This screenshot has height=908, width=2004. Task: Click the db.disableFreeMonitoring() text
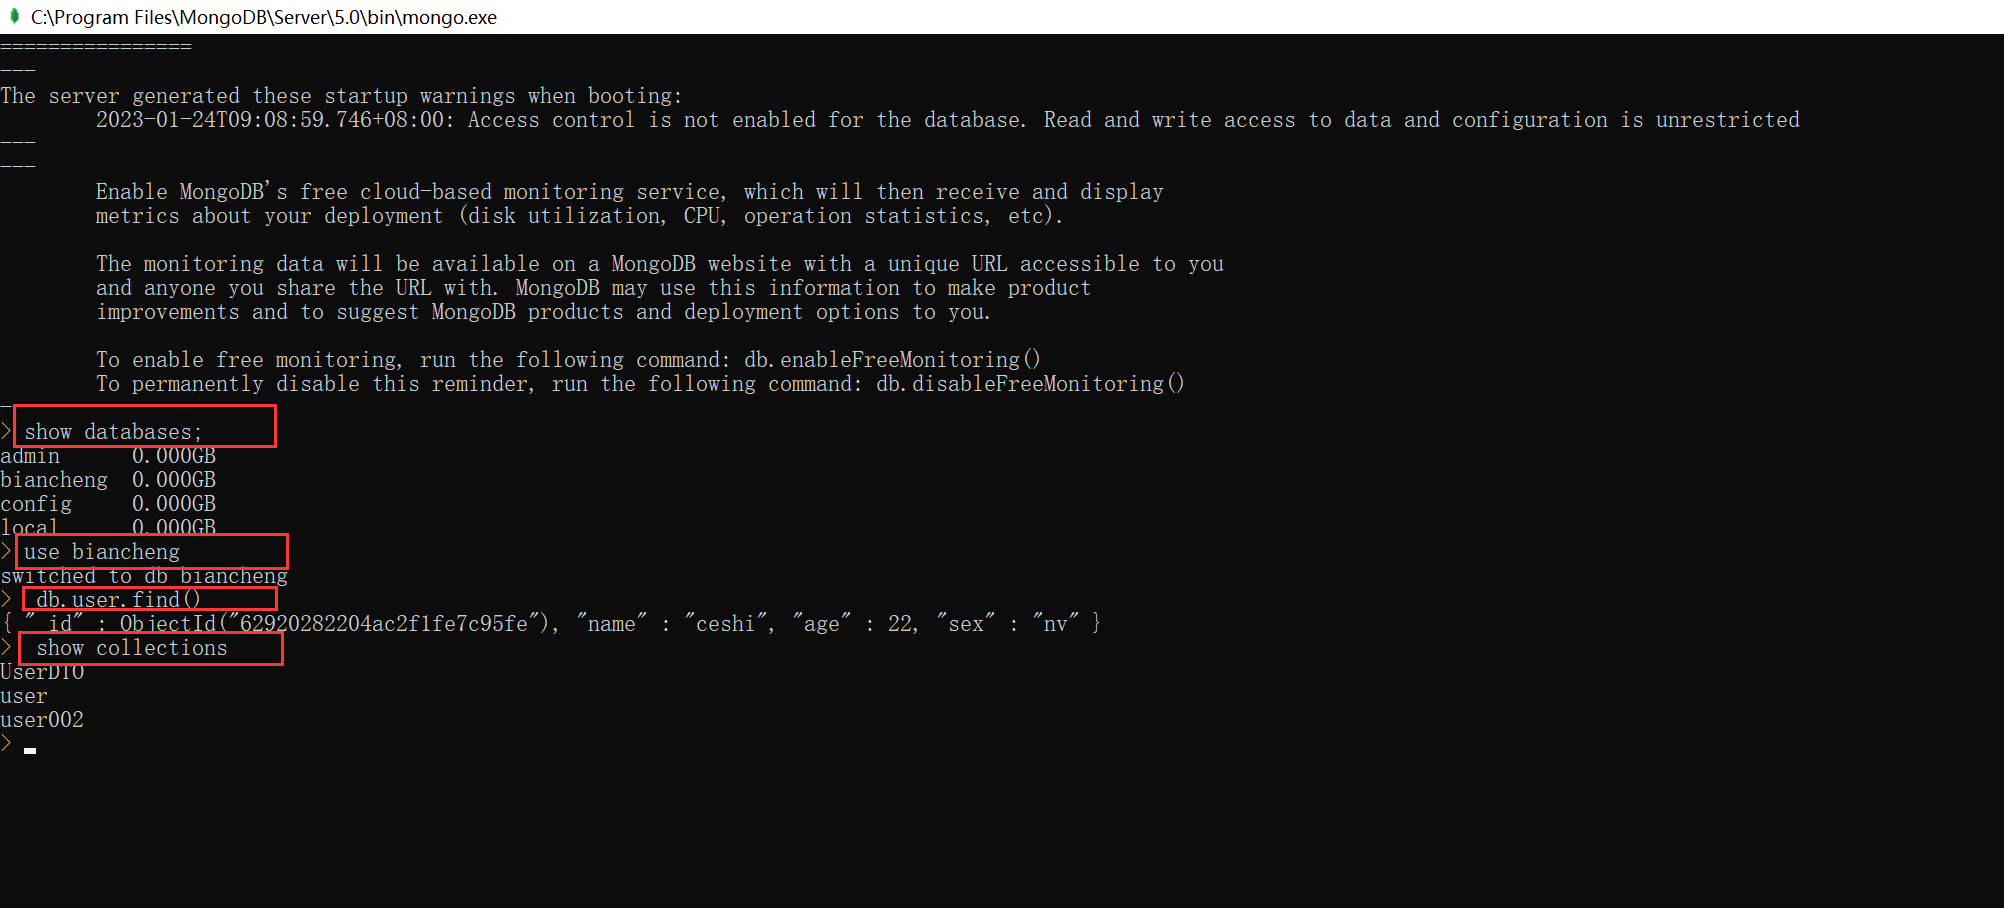tap(1030, 384)
